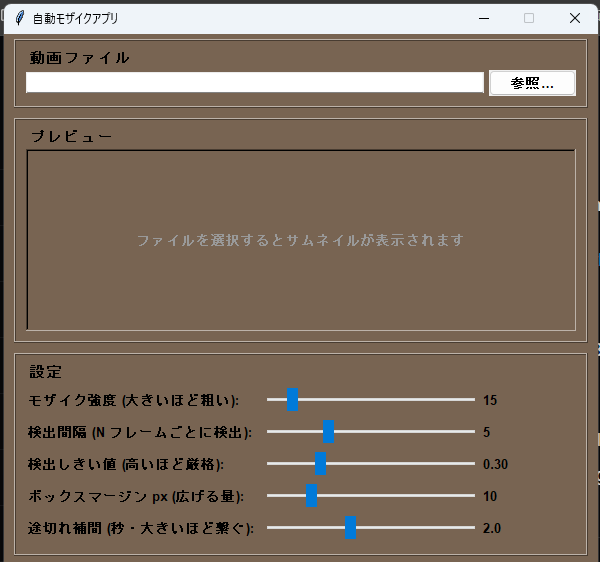
Task: Click the 途切れ補間 (秒・大きいほど繋ぐ) label
Action: pos(141,528)
